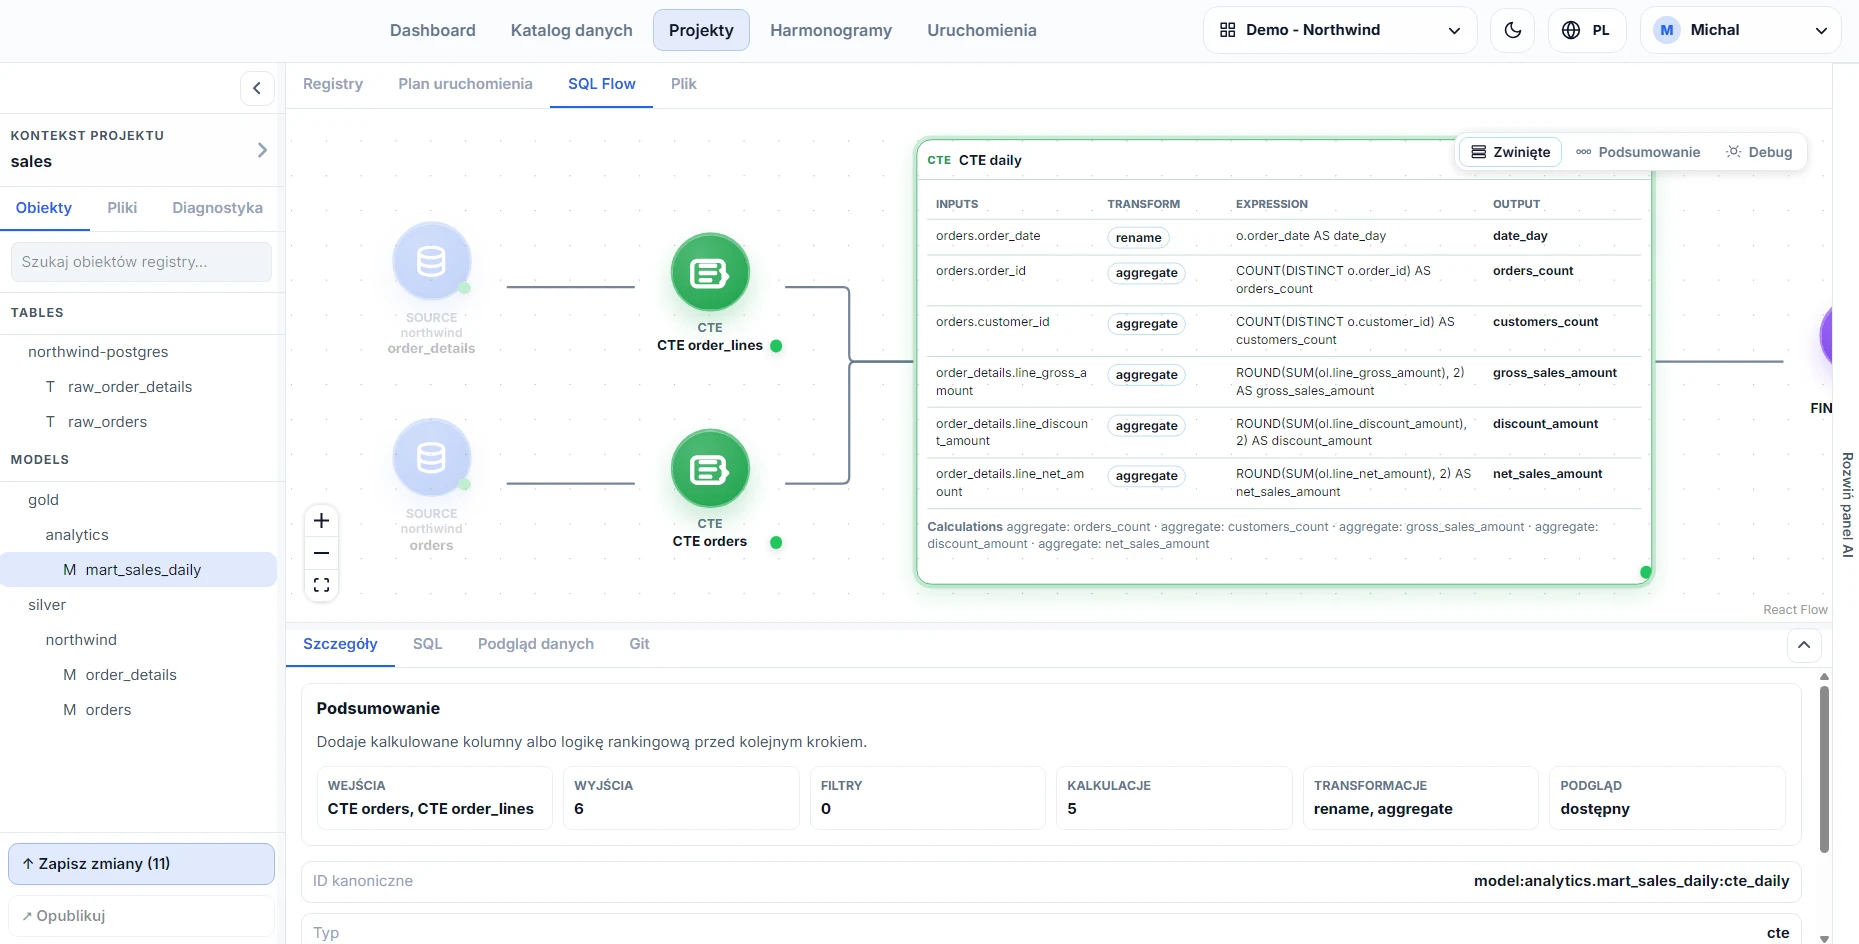Switch to the Pliki sidebar tab
This screenshot has width=1859, height=944.
pyautogui.click(x=122, y=208)
